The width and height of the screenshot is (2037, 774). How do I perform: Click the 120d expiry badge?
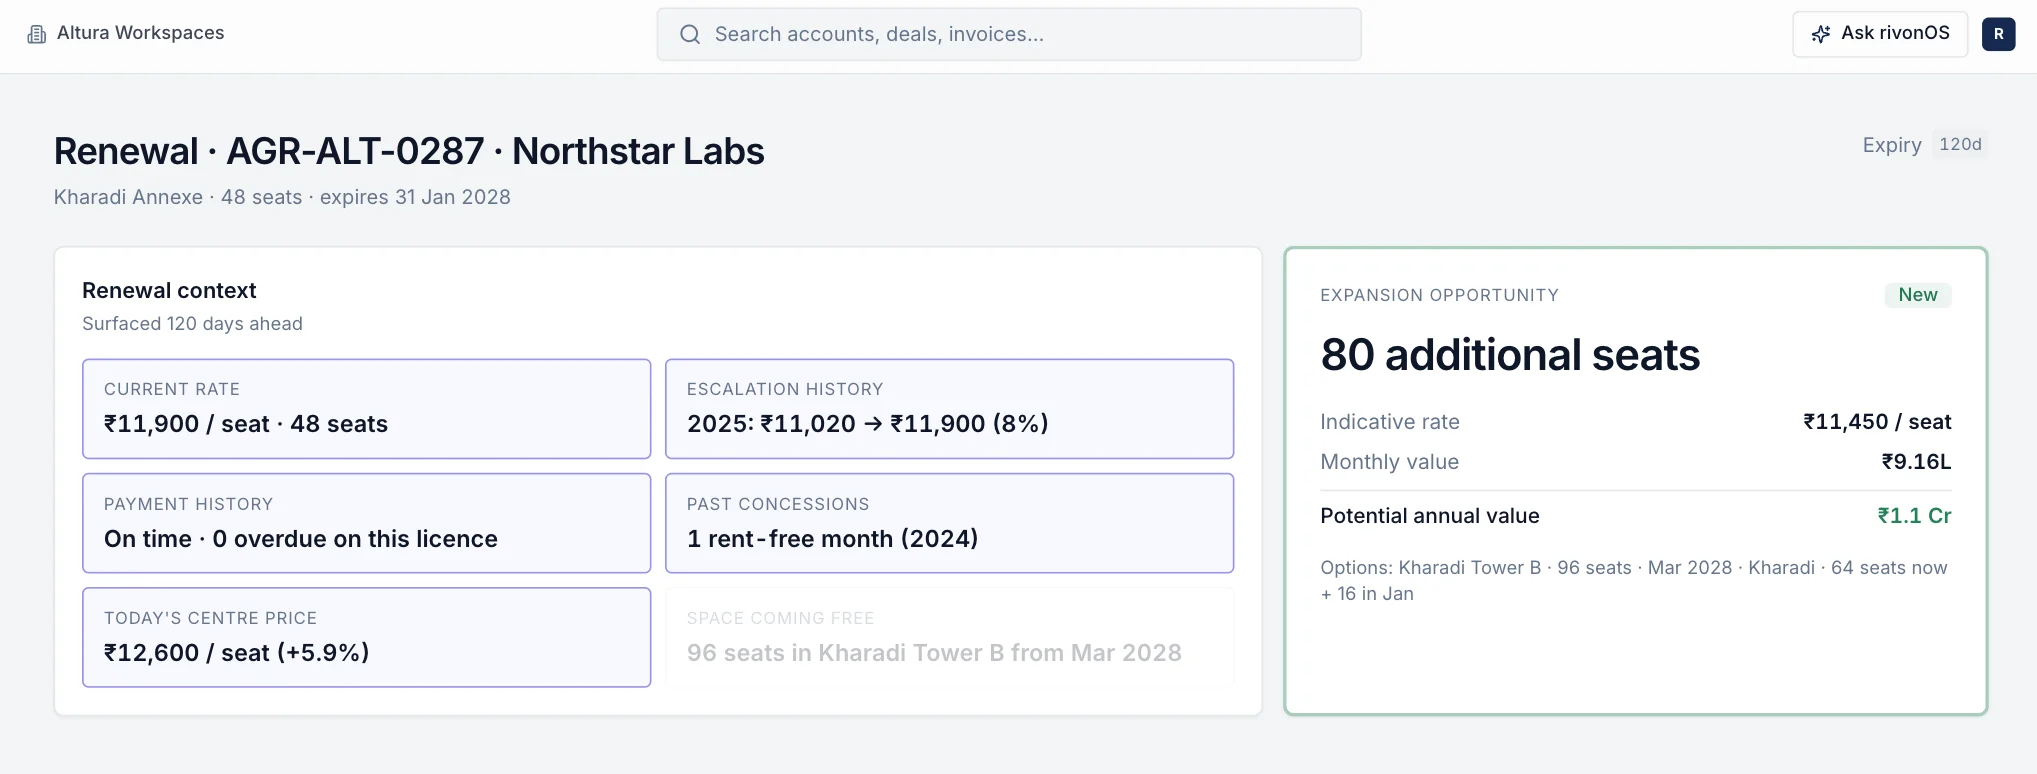[x=1960, y=144]
